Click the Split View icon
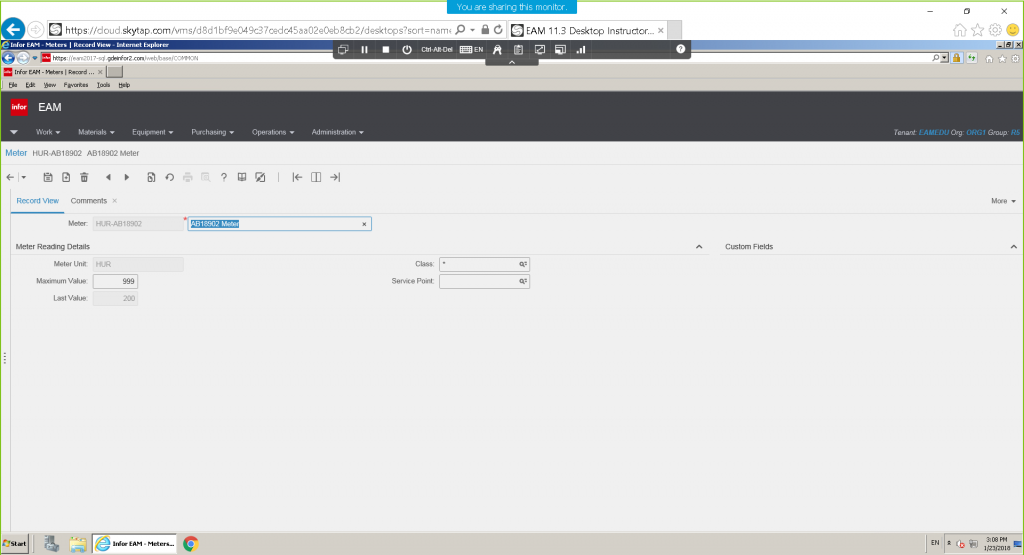Viewport: 1024px width, 555px height. point(316,177)
